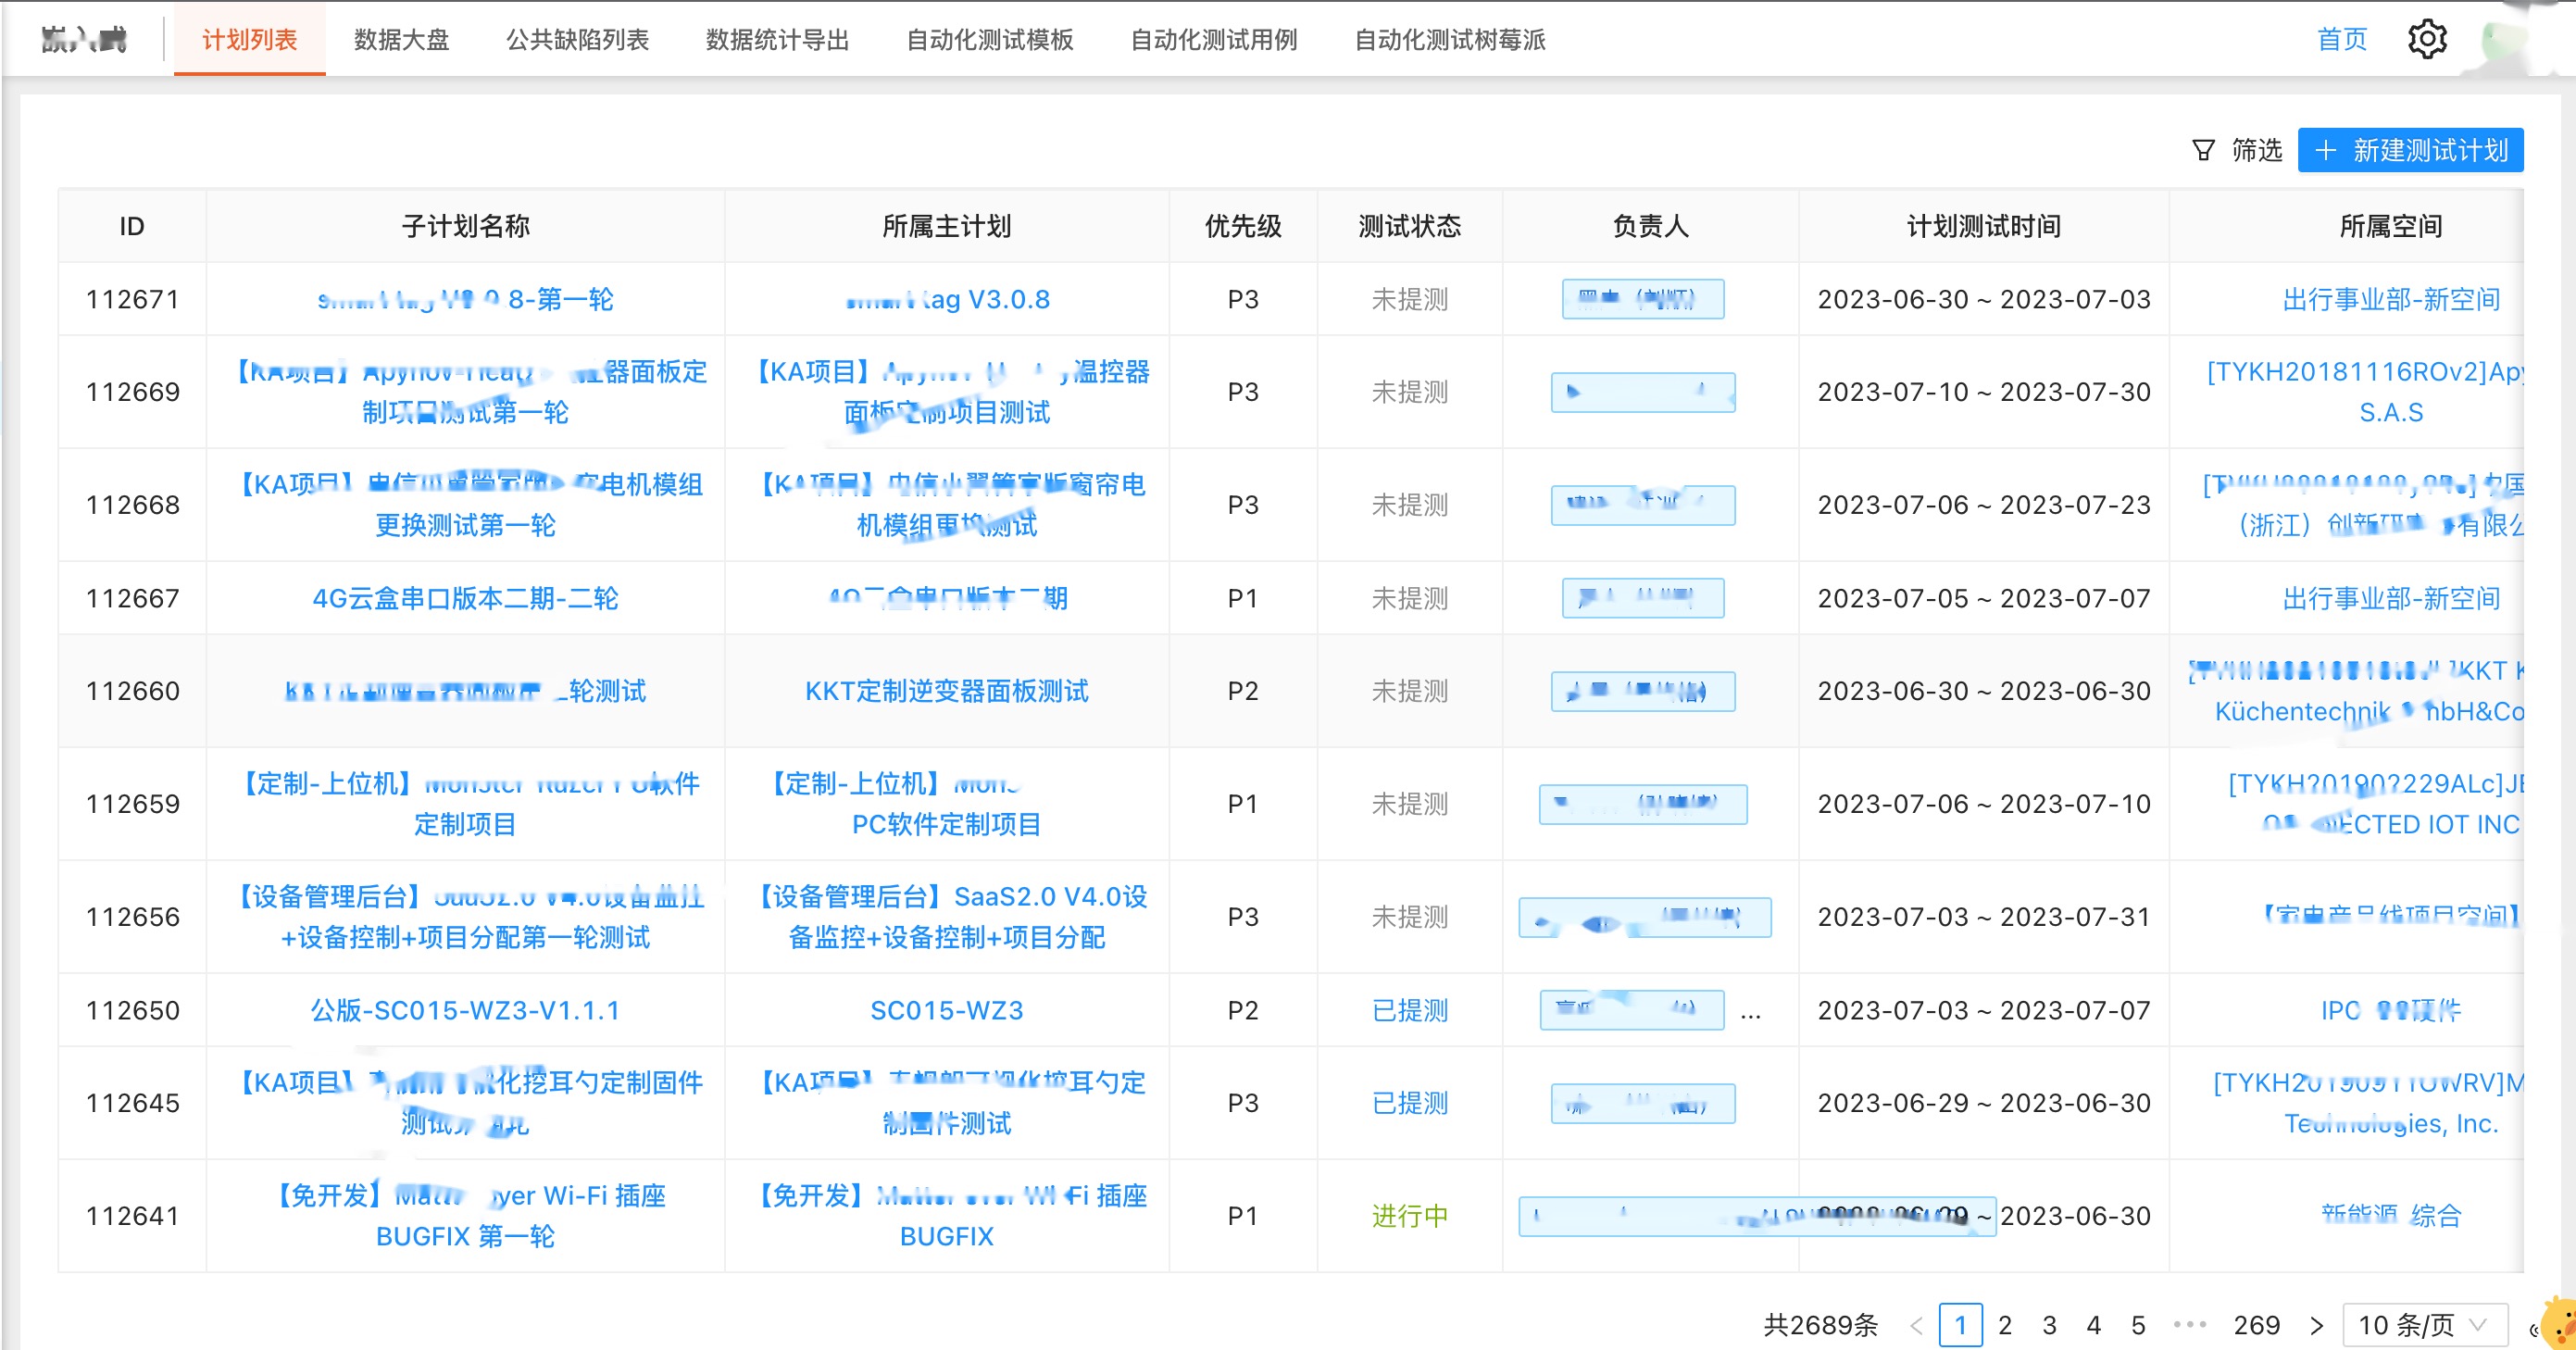This screenshot has height=1350, width=2576.
Task: Click the previous page arrow
Action: coord(1916,1325)
